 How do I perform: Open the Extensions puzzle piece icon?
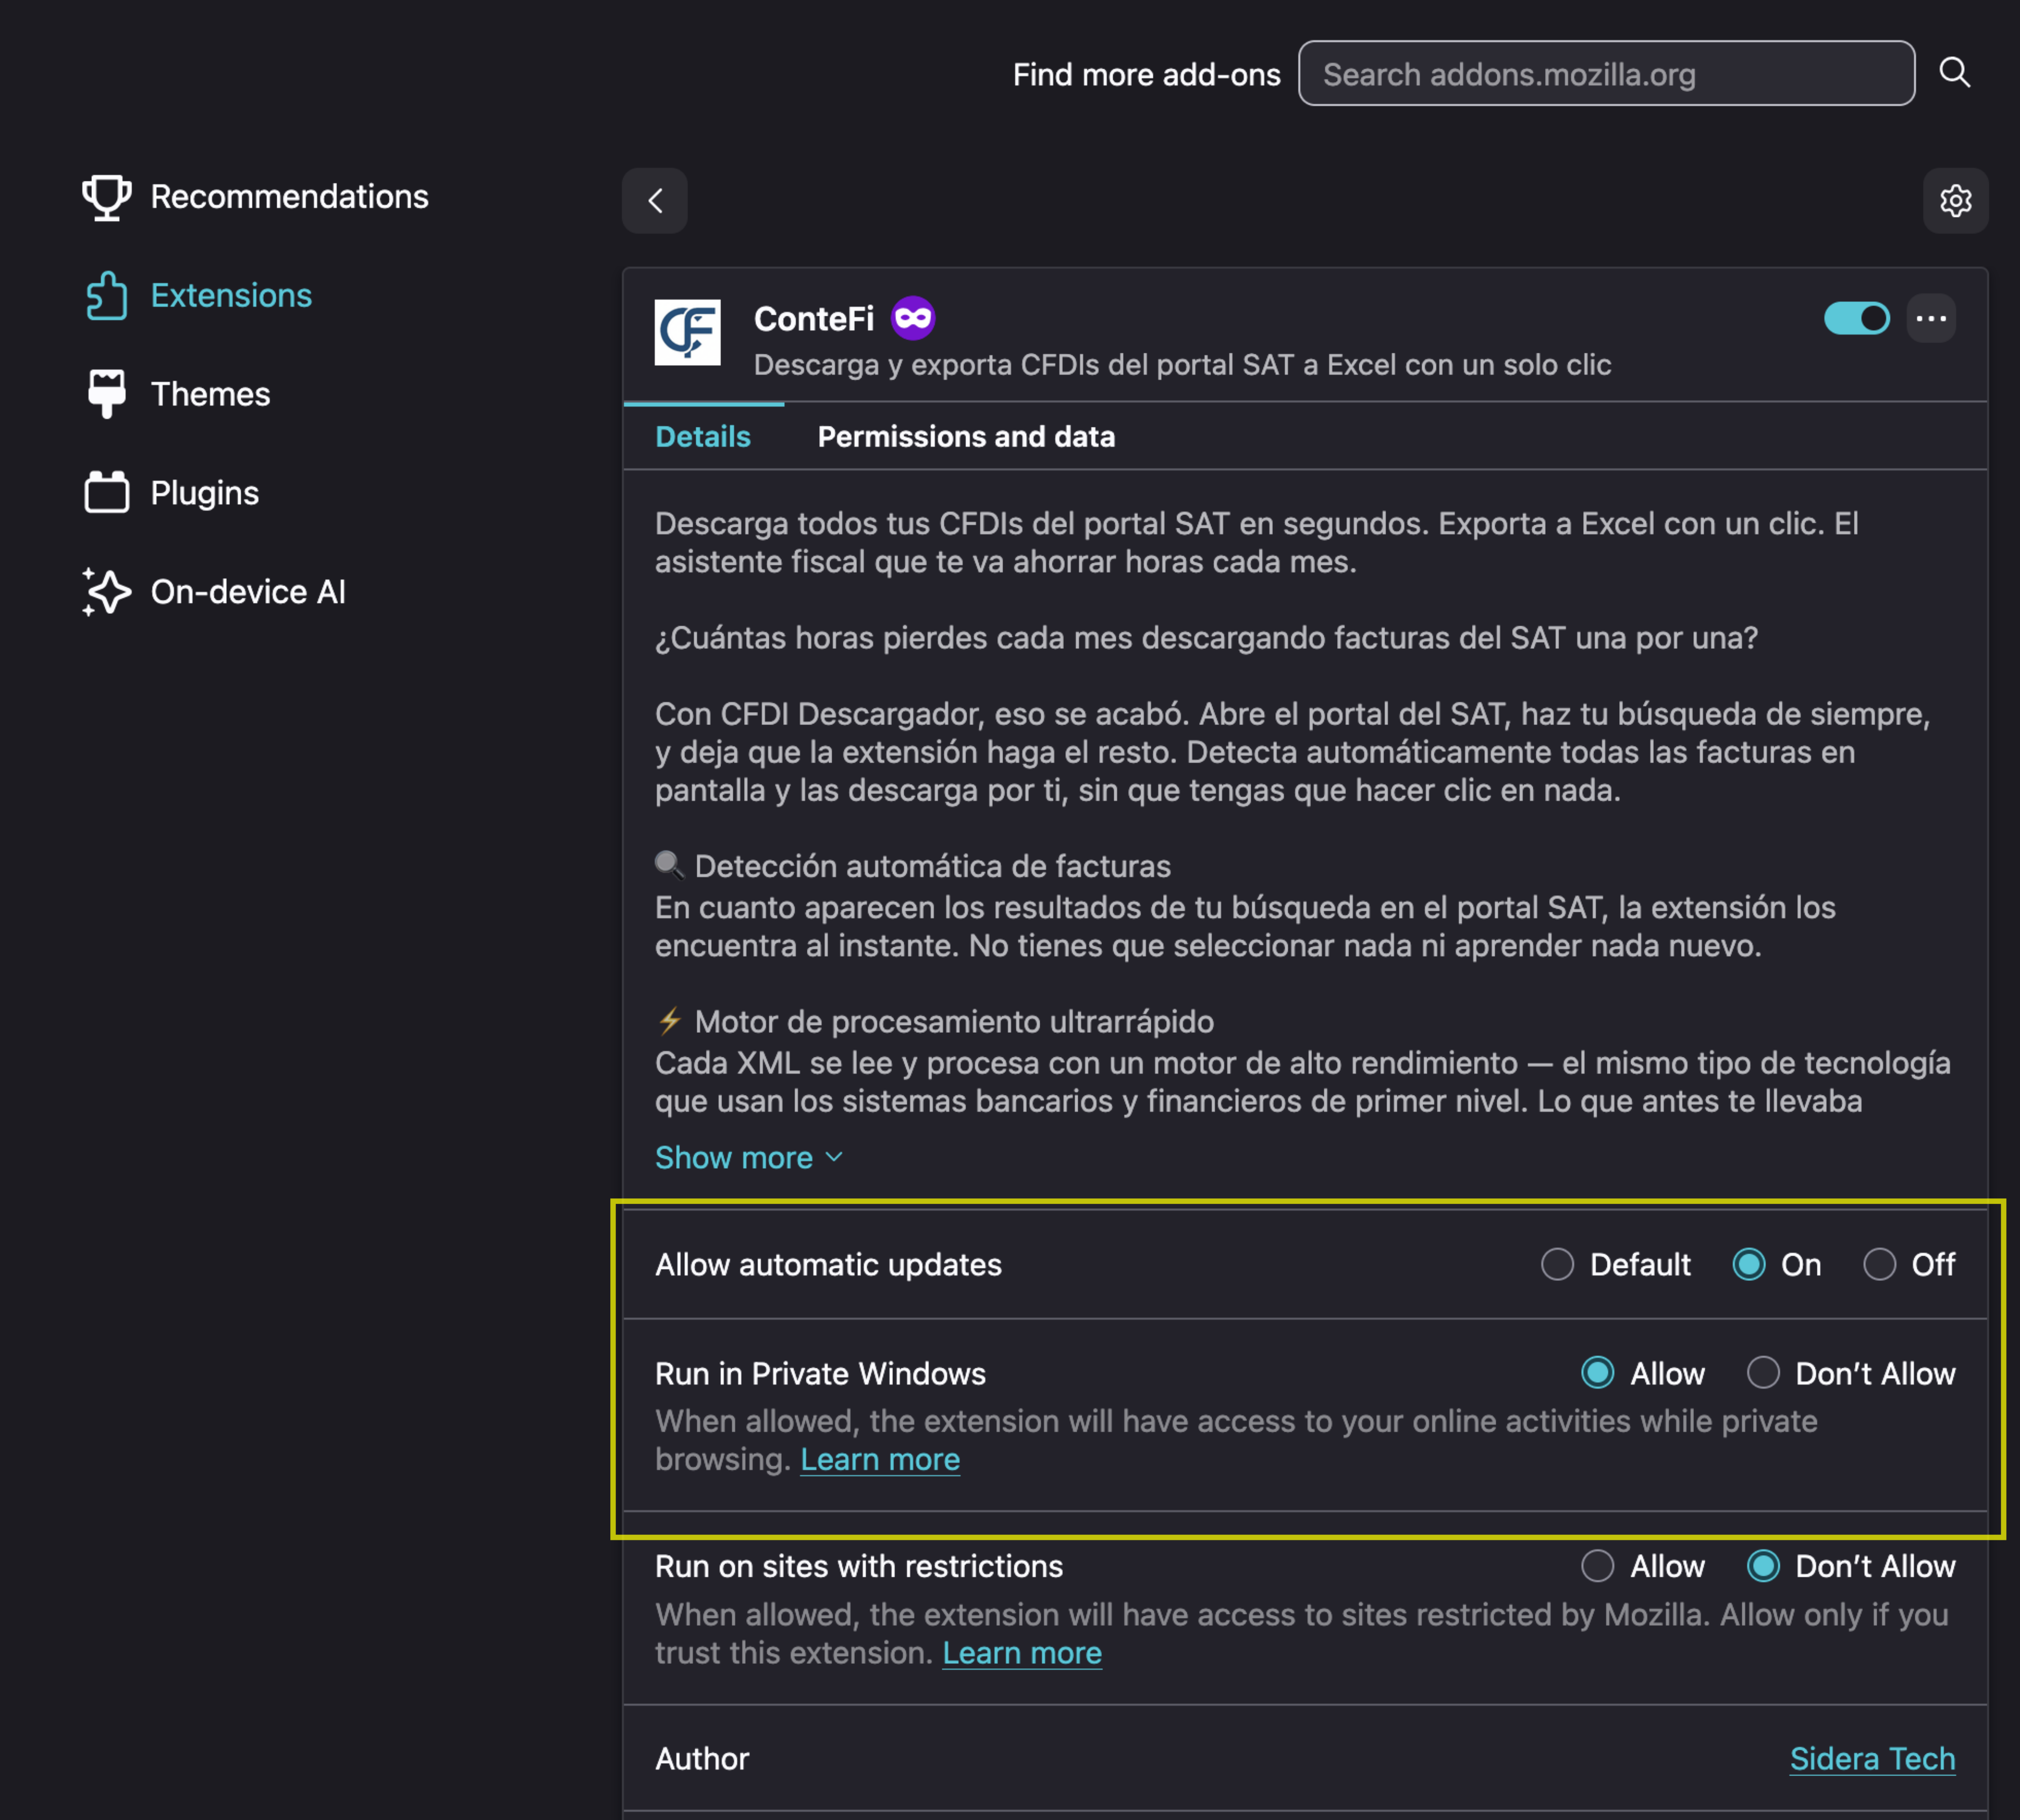106,296
